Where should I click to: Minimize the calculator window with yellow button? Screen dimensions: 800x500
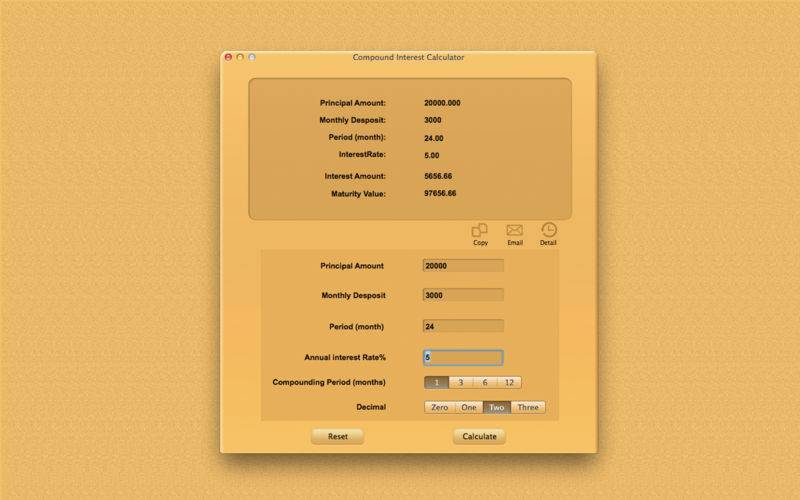click(x=240, y=57)
